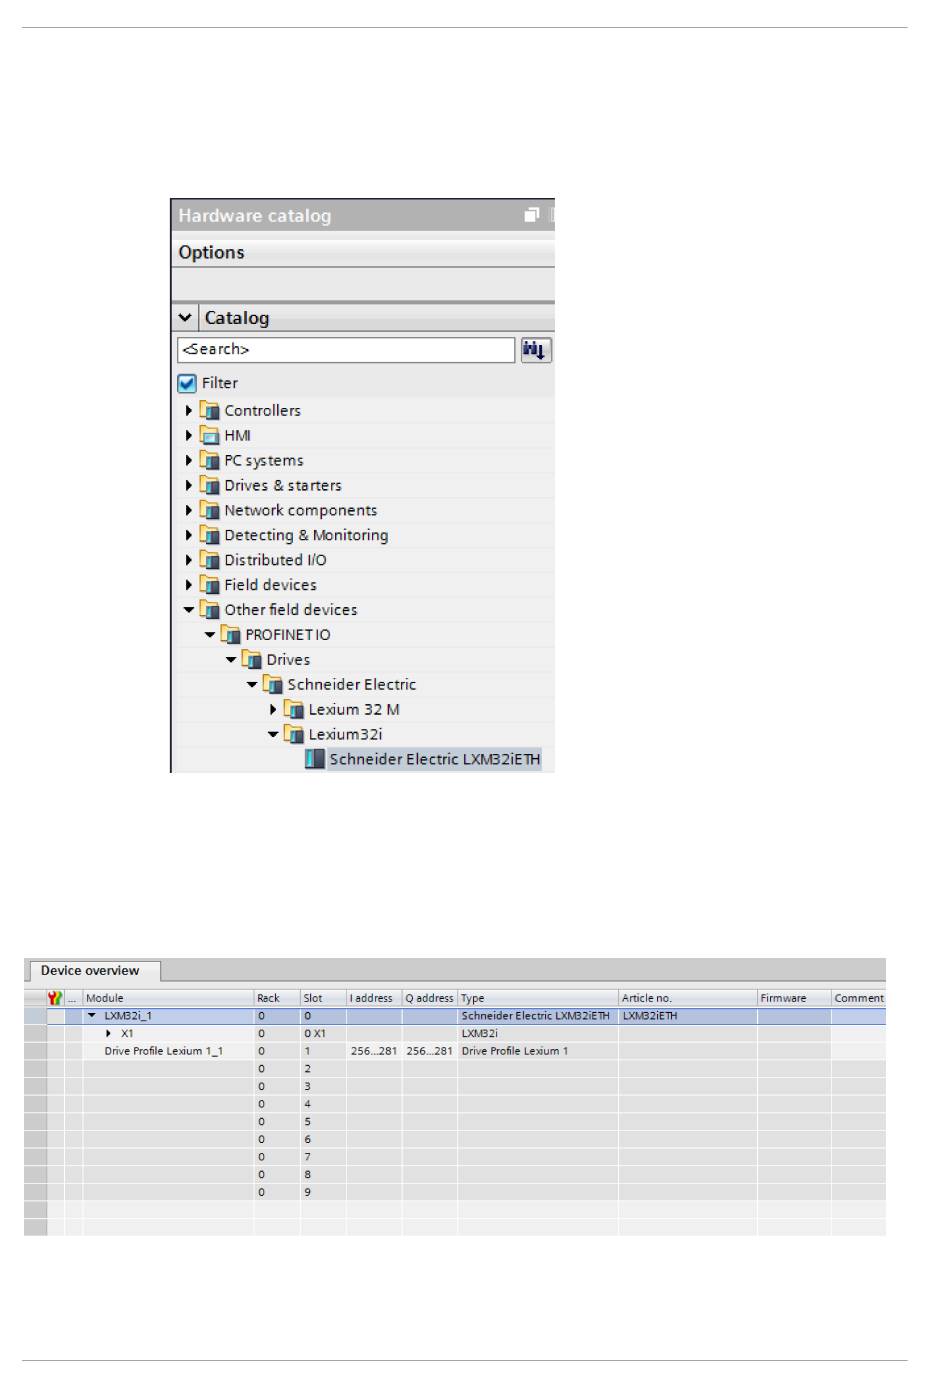
Task: Click the Q address column header
Action: (430, 998)
